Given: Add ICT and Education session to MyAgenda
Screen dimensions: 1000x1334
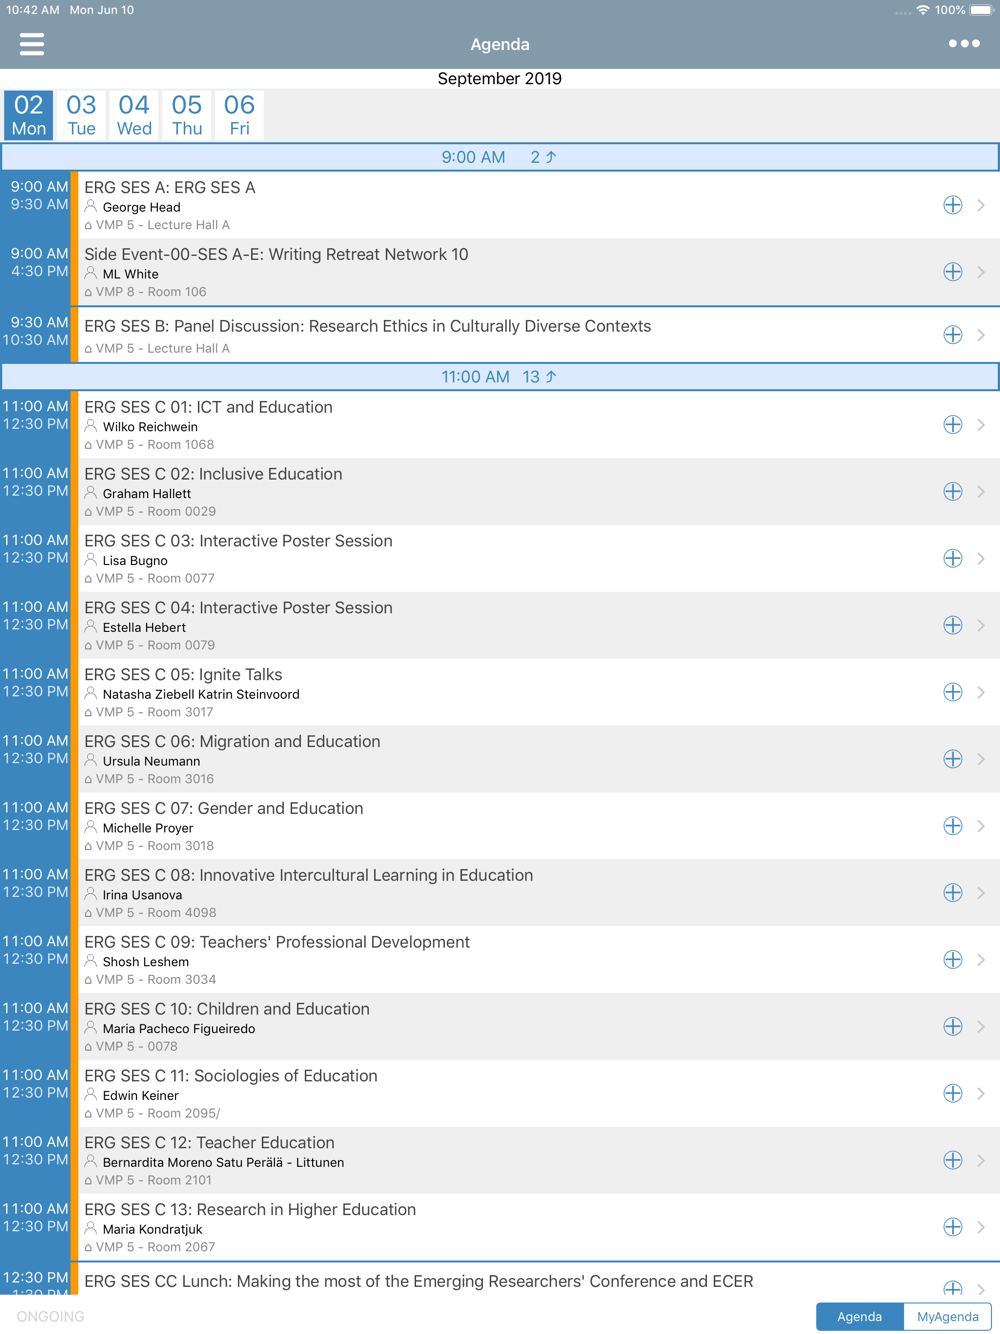Looking at the screenshot, I should pos(953,425).
